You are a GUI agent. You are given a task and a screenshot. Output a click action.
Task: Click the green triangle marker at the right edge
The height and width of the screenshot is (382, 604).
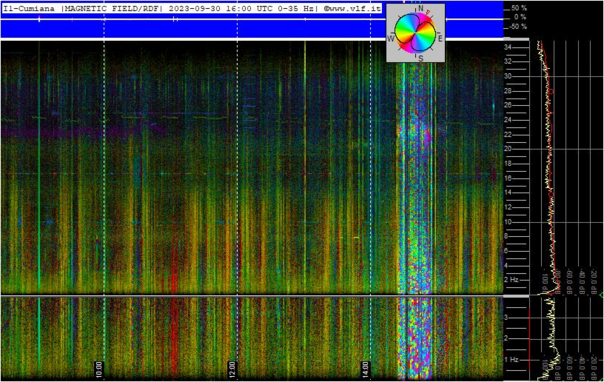pos(602,295)
